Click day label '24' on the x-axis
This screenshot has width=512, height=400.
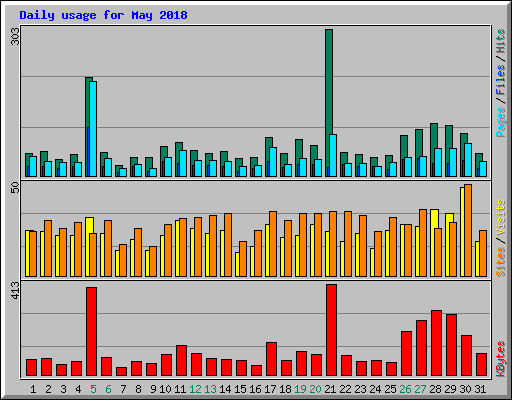point(375,389)
